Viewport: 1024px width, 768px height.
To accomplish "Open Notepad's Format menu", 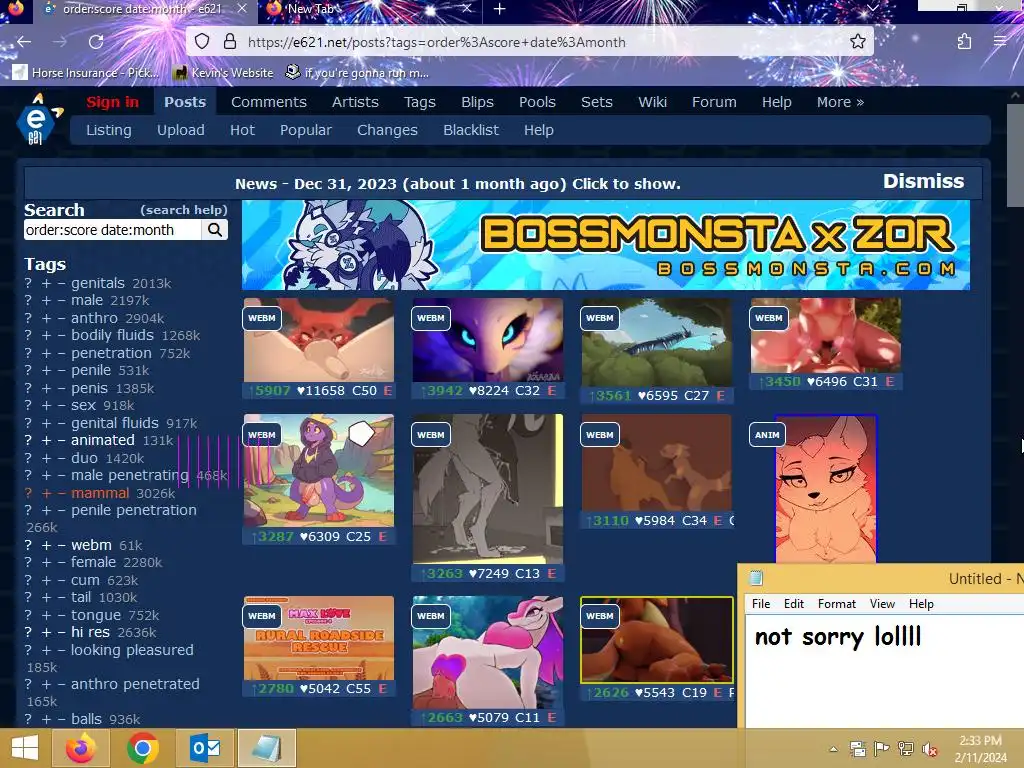I will (x=837, y=603).
